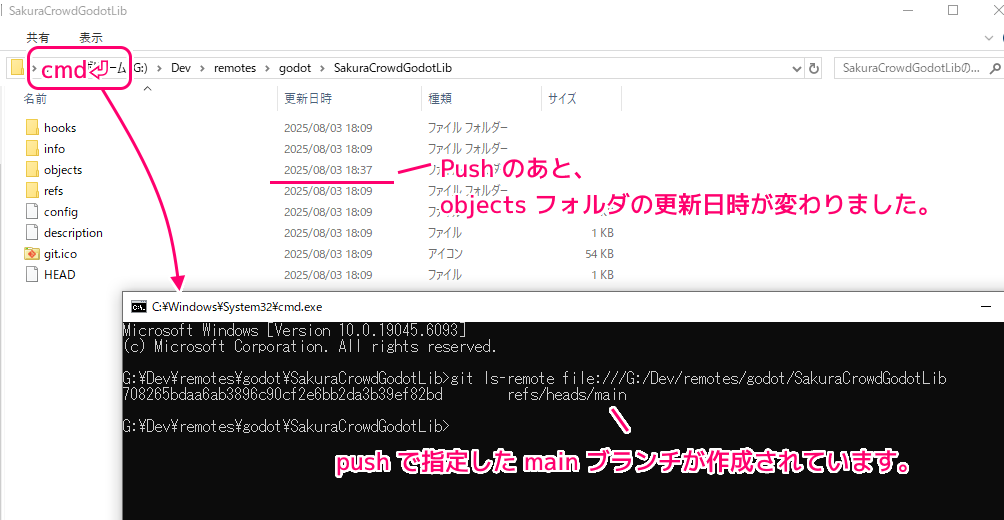The image size is (1004, 520).
Task: Expand the address bar history dropdown
Action: click(x=796, y=68)
